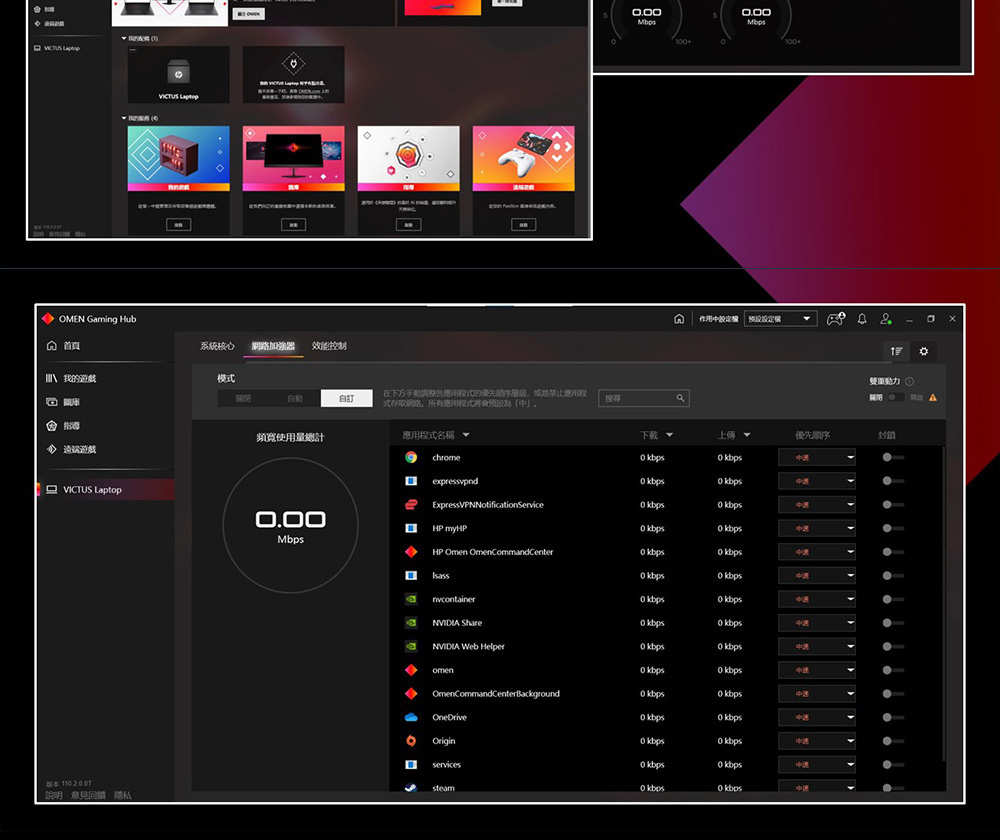The width and height of the screenshot is (1000, 840).
Task: Open priority dropdown for omen
Action: click(x=817, y=670)
